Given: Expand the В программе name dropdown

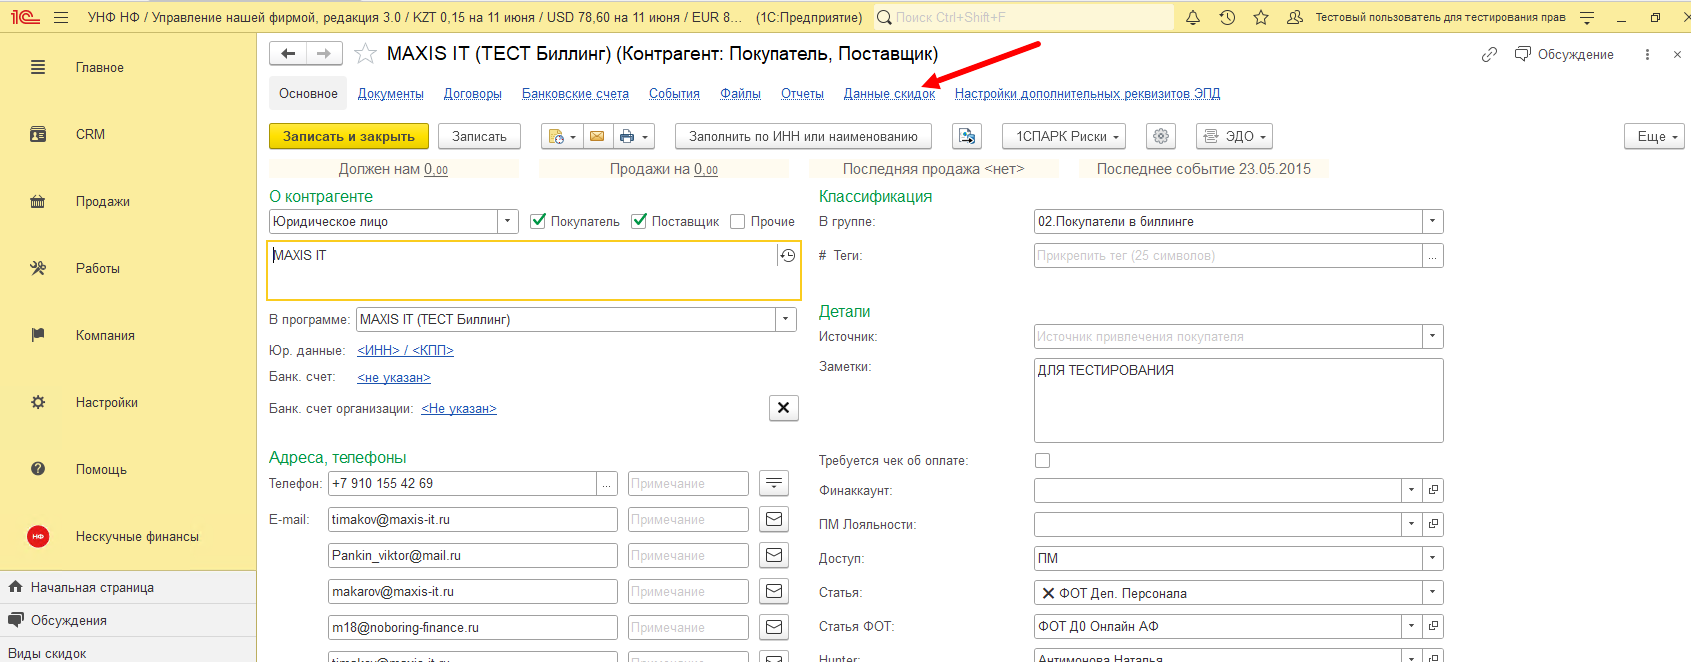Looking at the screenshot, I should tap(786, 319).
